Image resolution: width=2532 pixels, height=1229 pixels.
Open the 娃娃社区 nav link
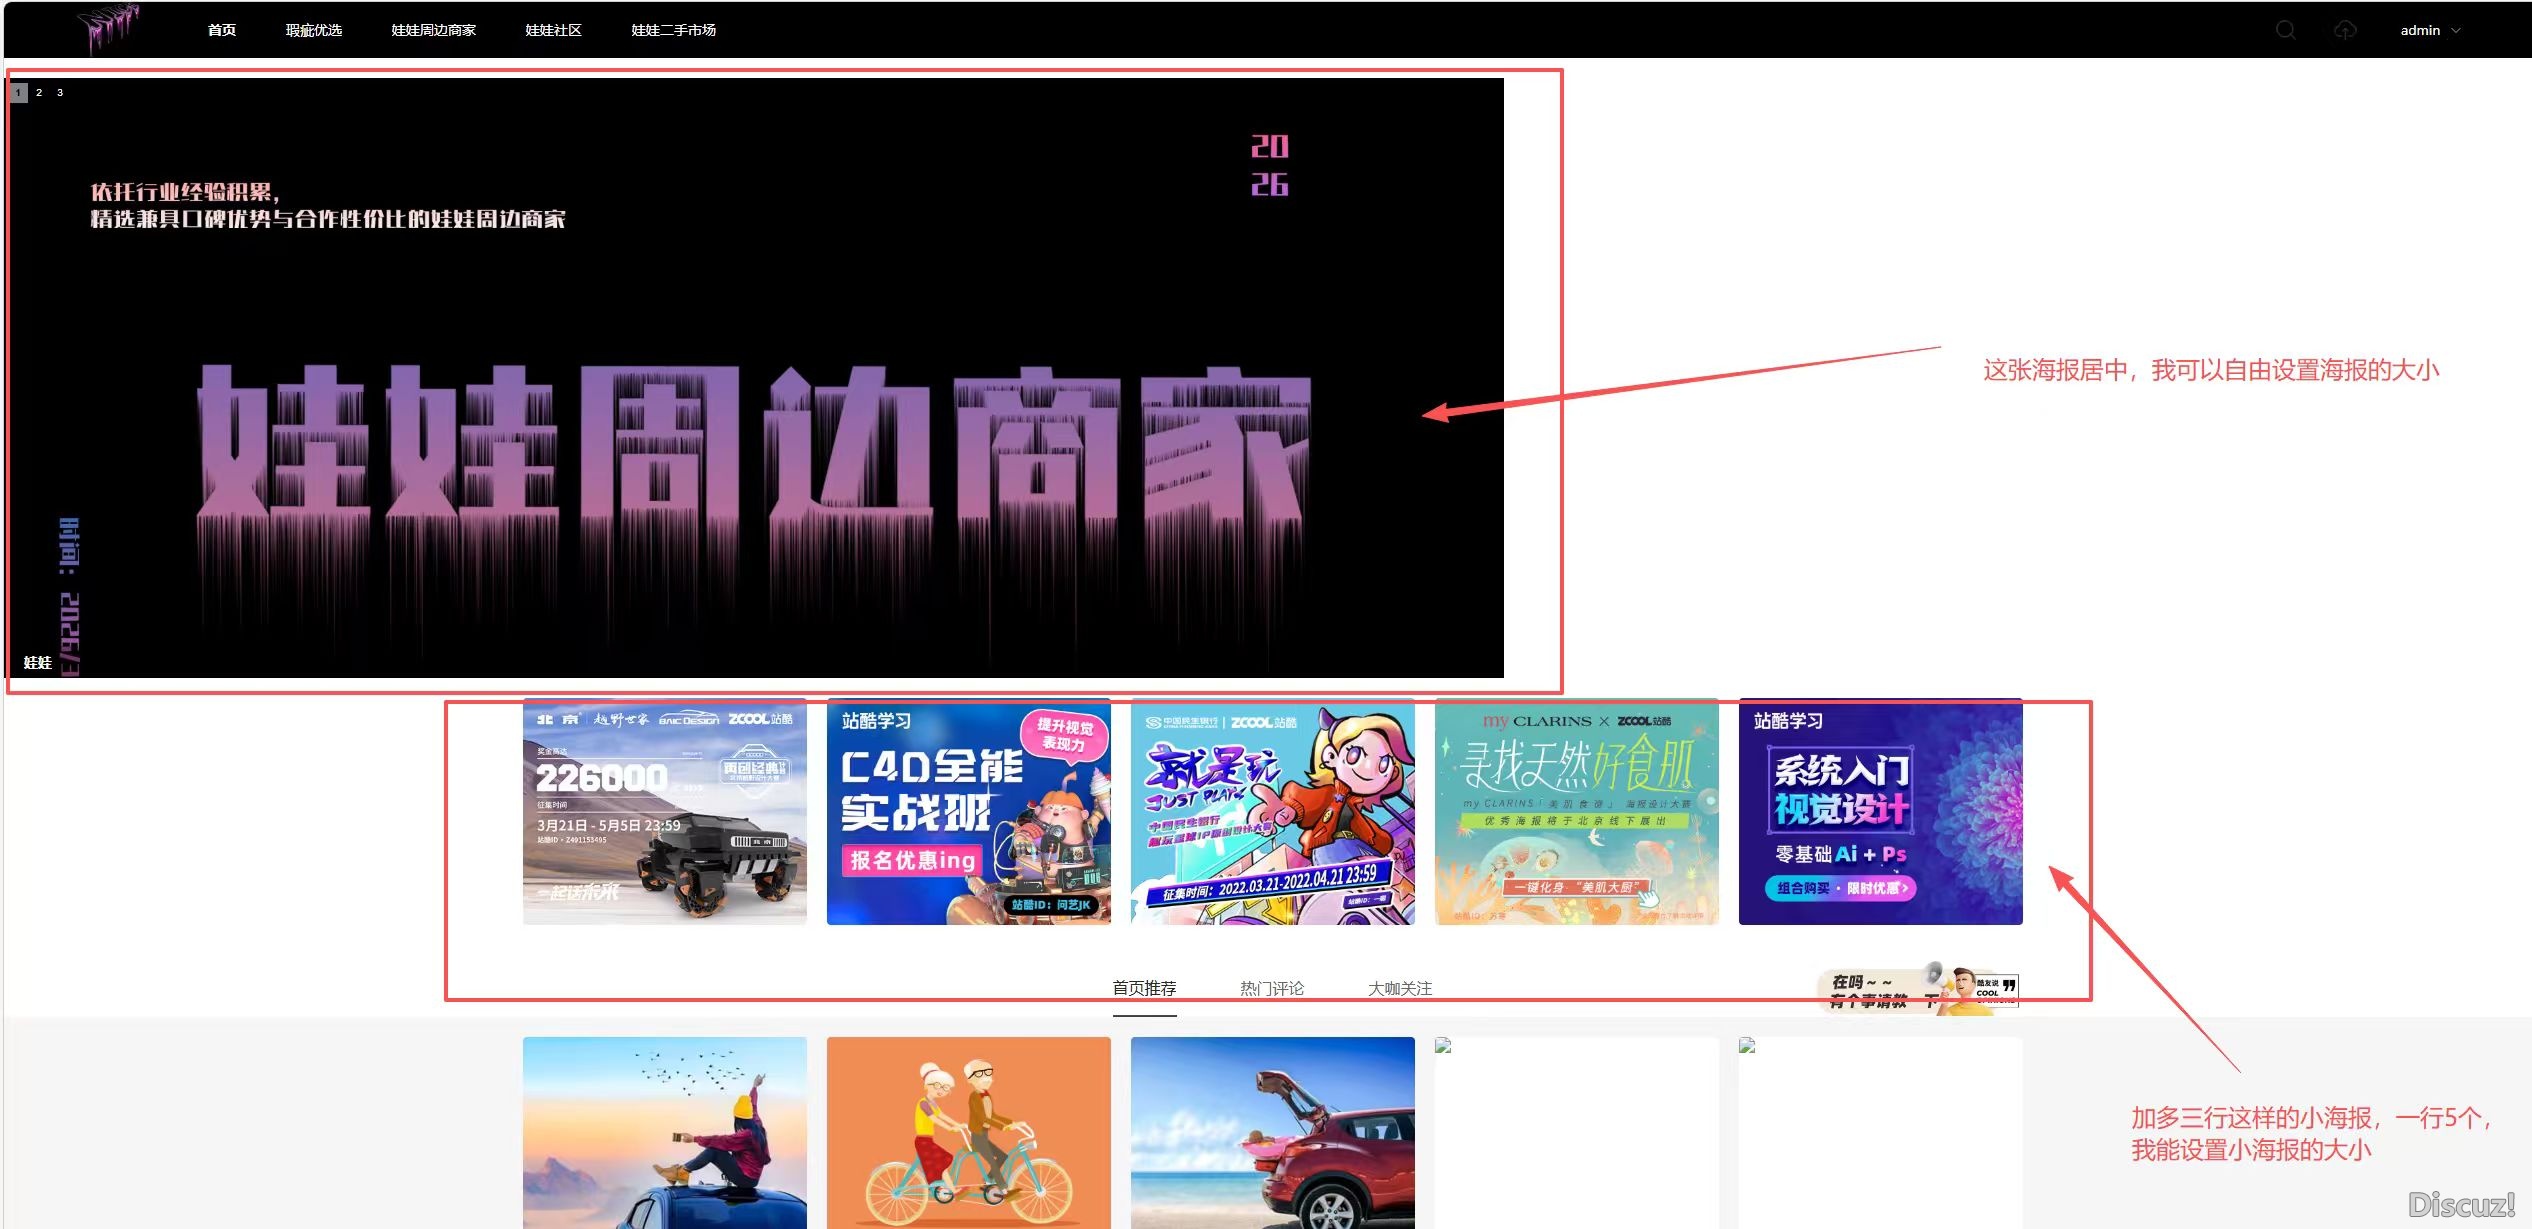(553, 30)
